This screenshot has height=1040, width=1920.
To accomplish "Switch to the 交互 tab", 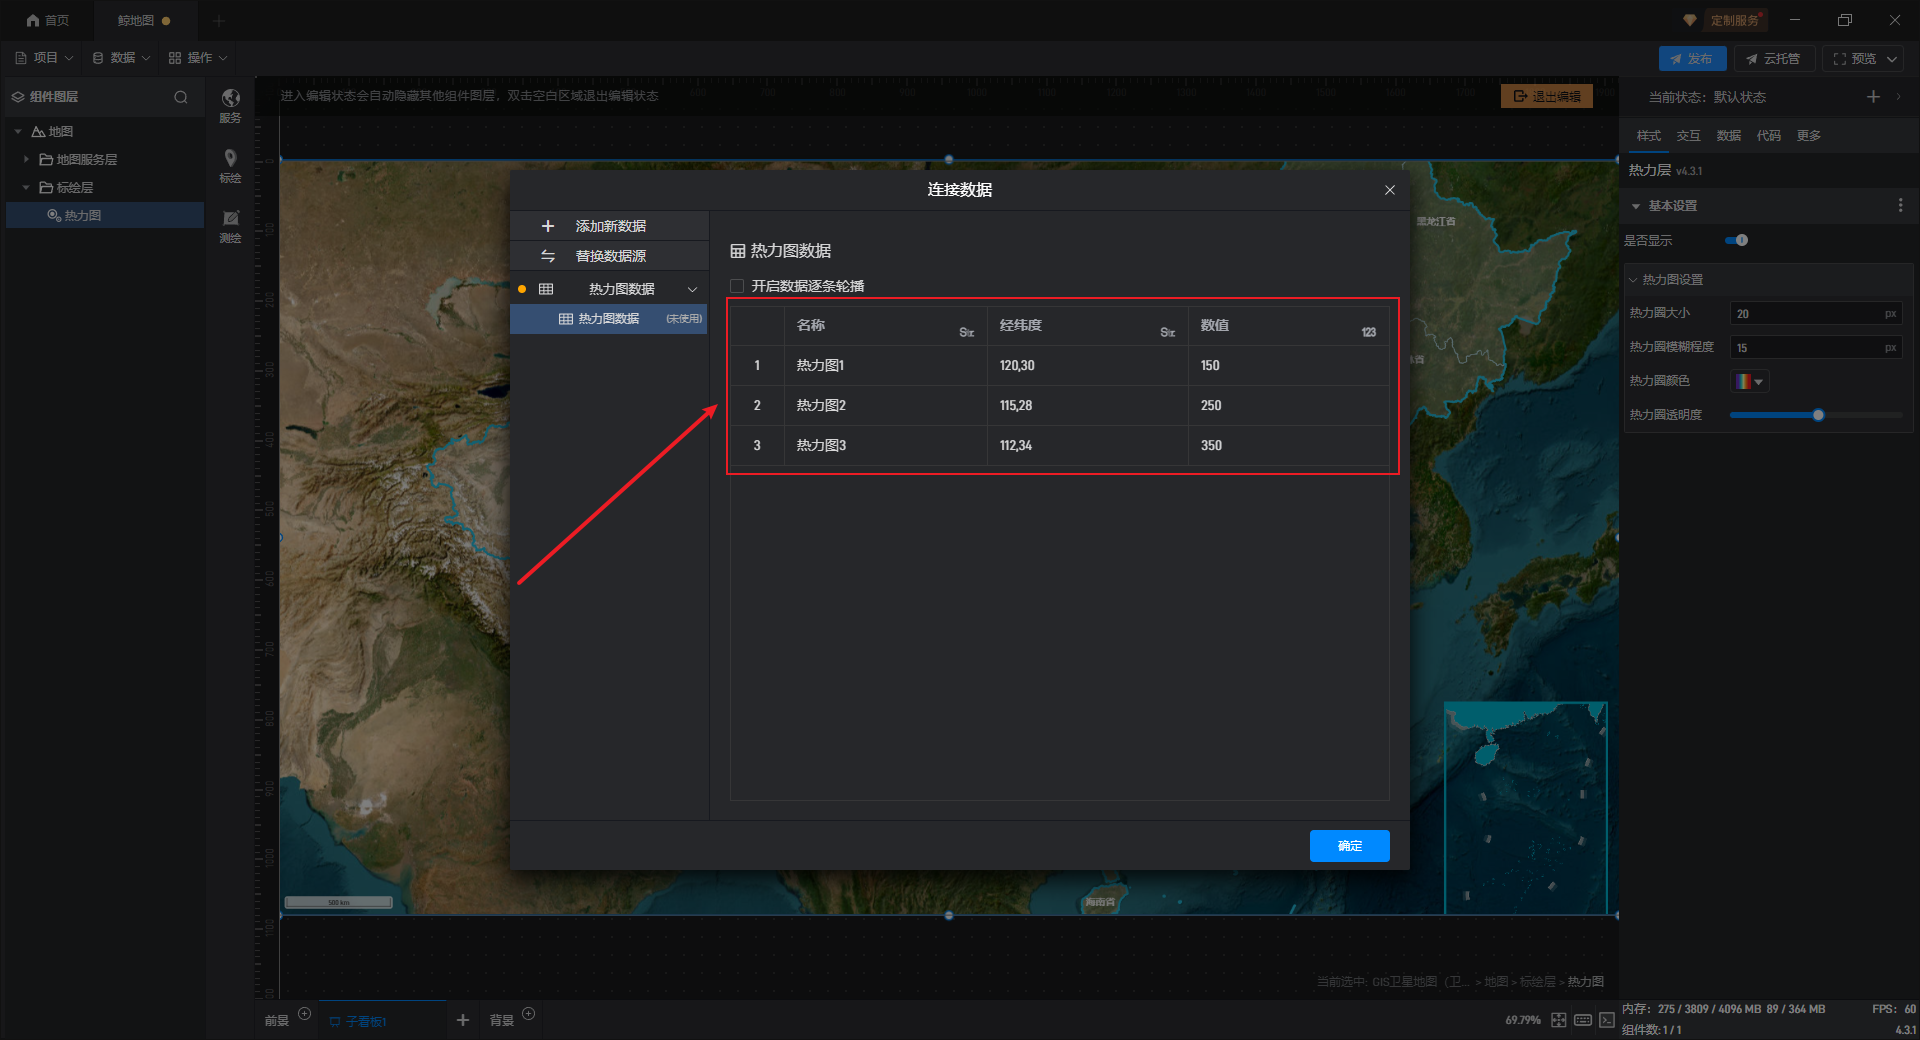I will click(x=1688, y=136).
